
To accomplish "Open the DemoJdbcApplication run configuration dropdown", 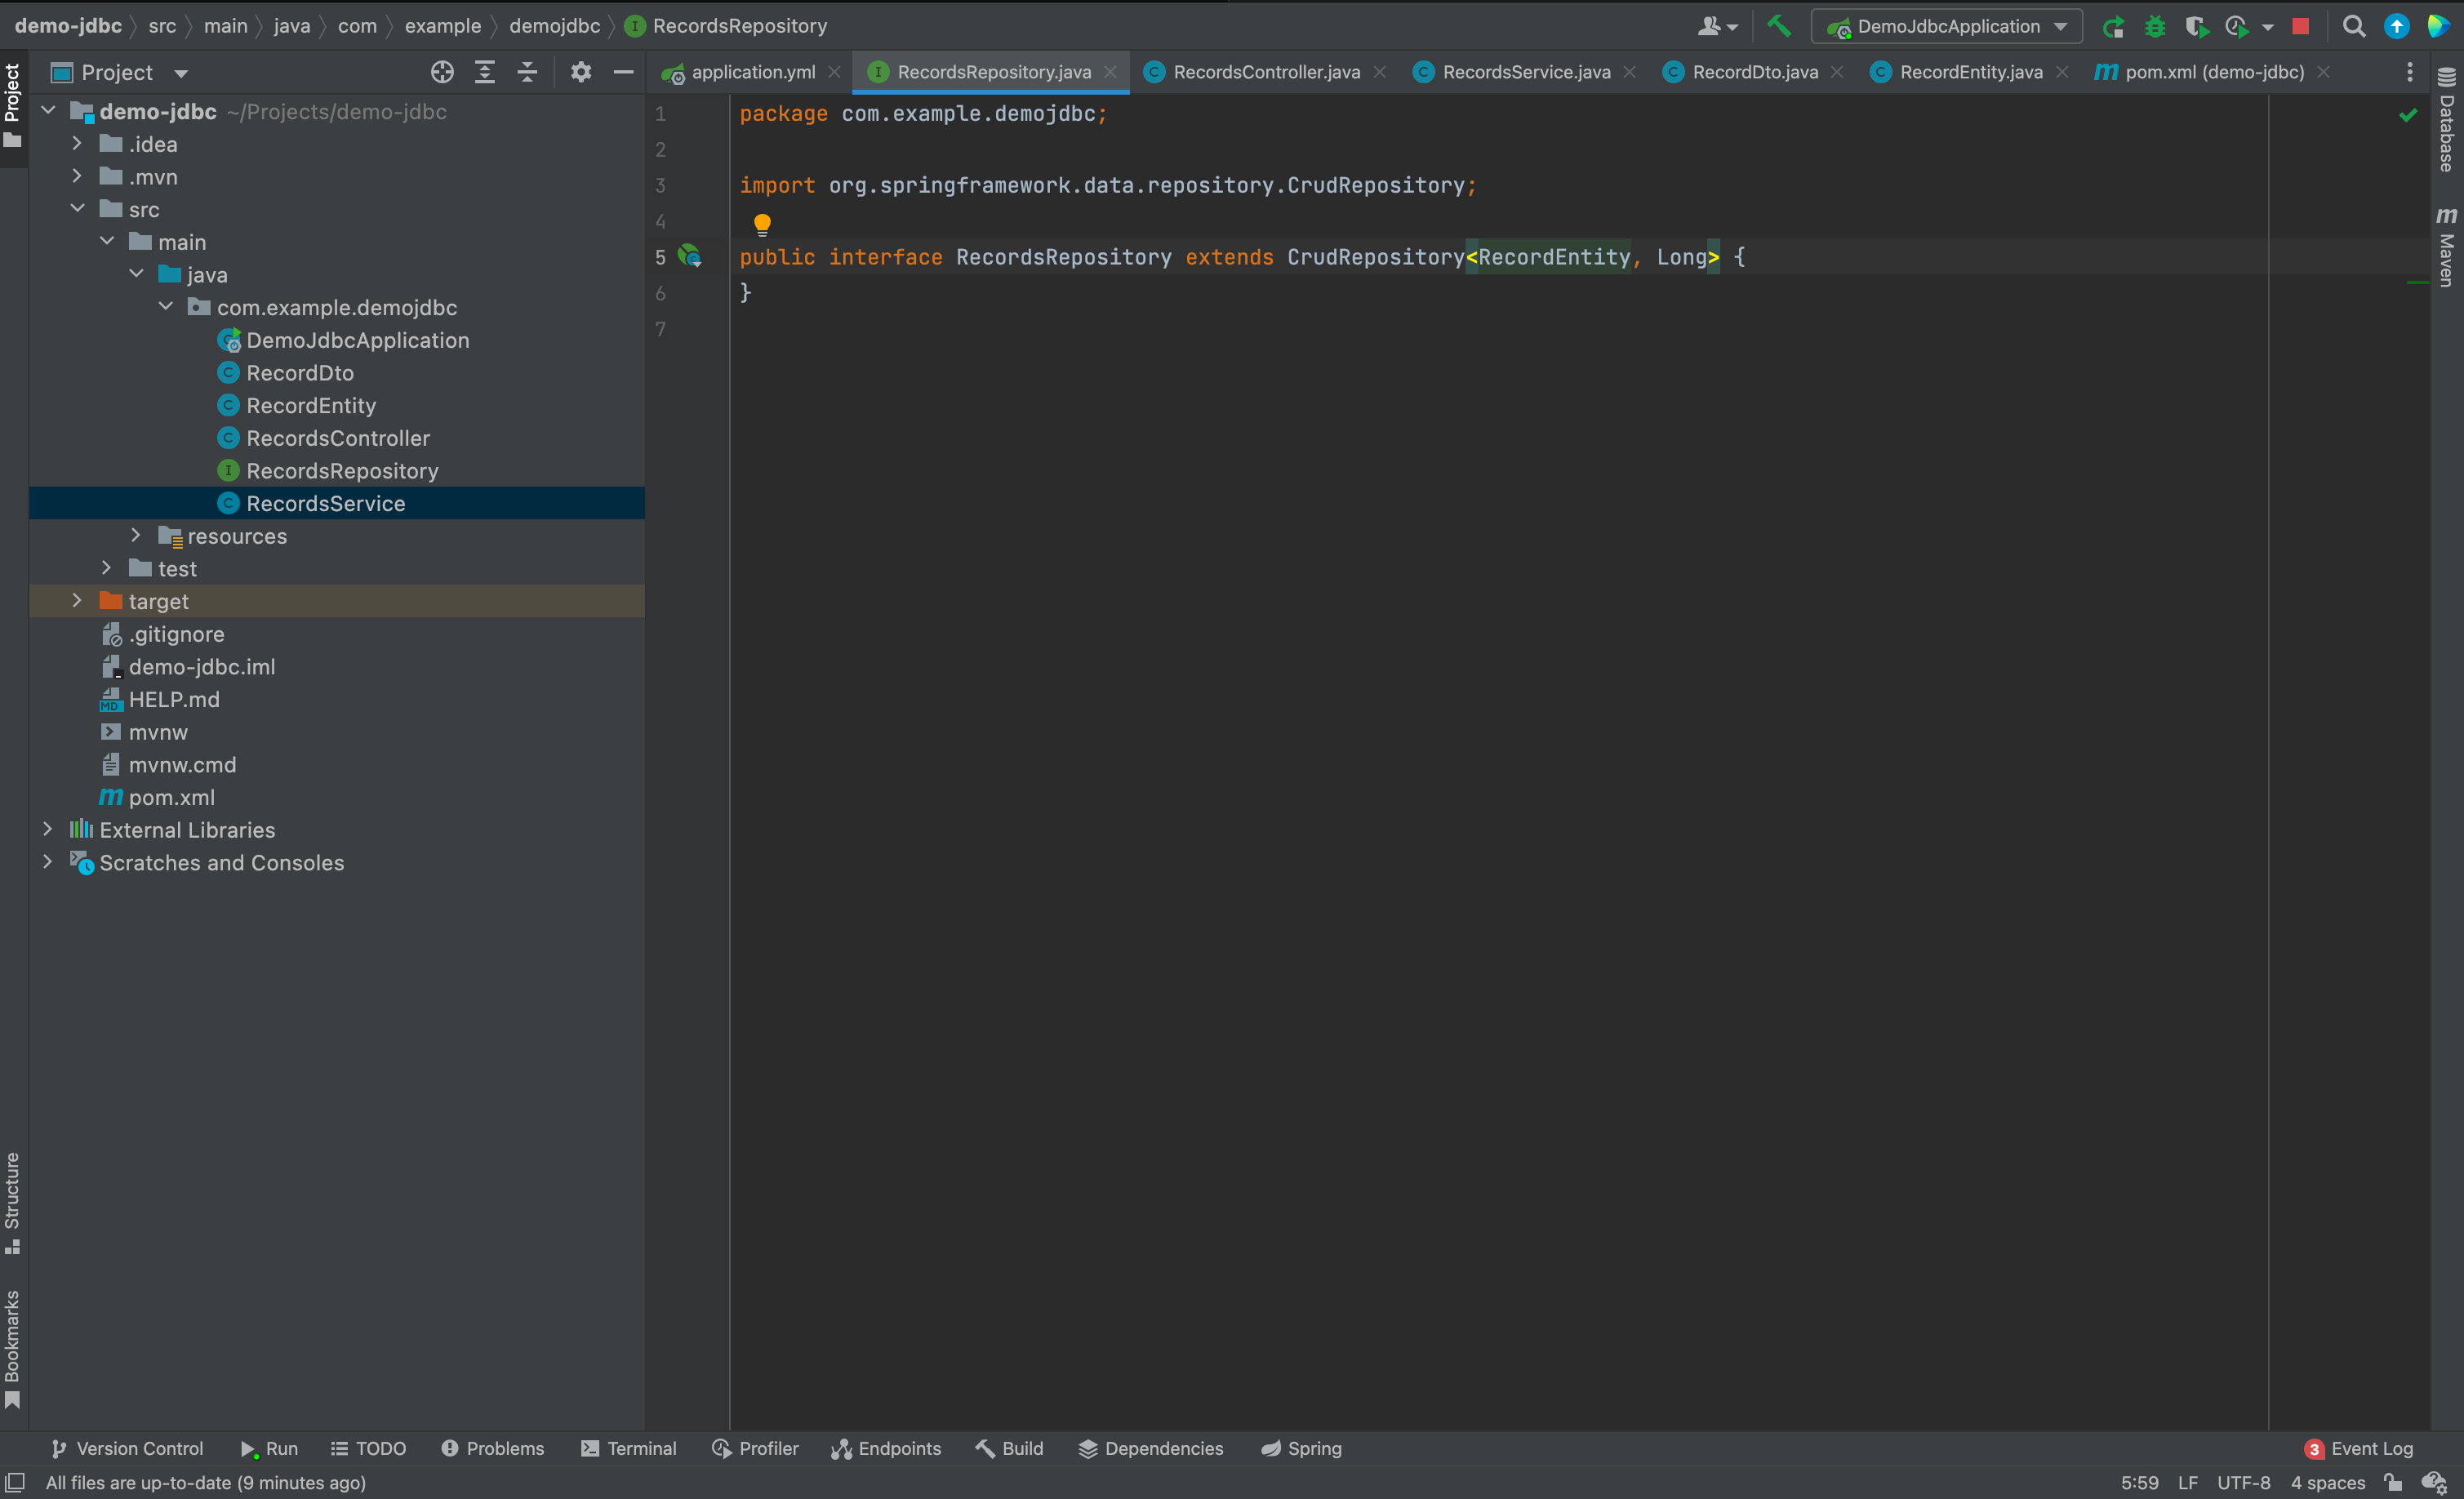I will (x=1946, y=27).
